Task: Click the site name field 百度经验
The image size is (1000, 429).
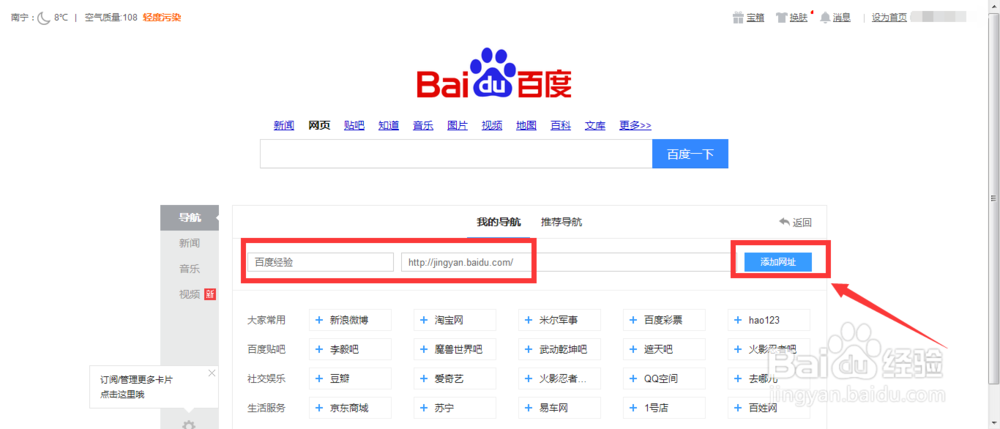Action: pyautogui.click(x=320, y=262)
